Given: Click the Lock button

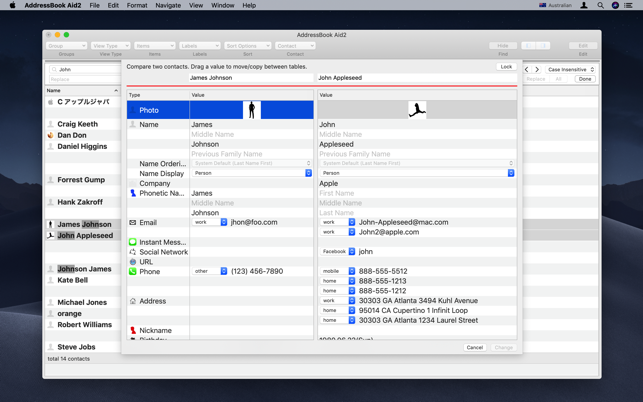Looking at the screenshot, I should coord(506,67).
